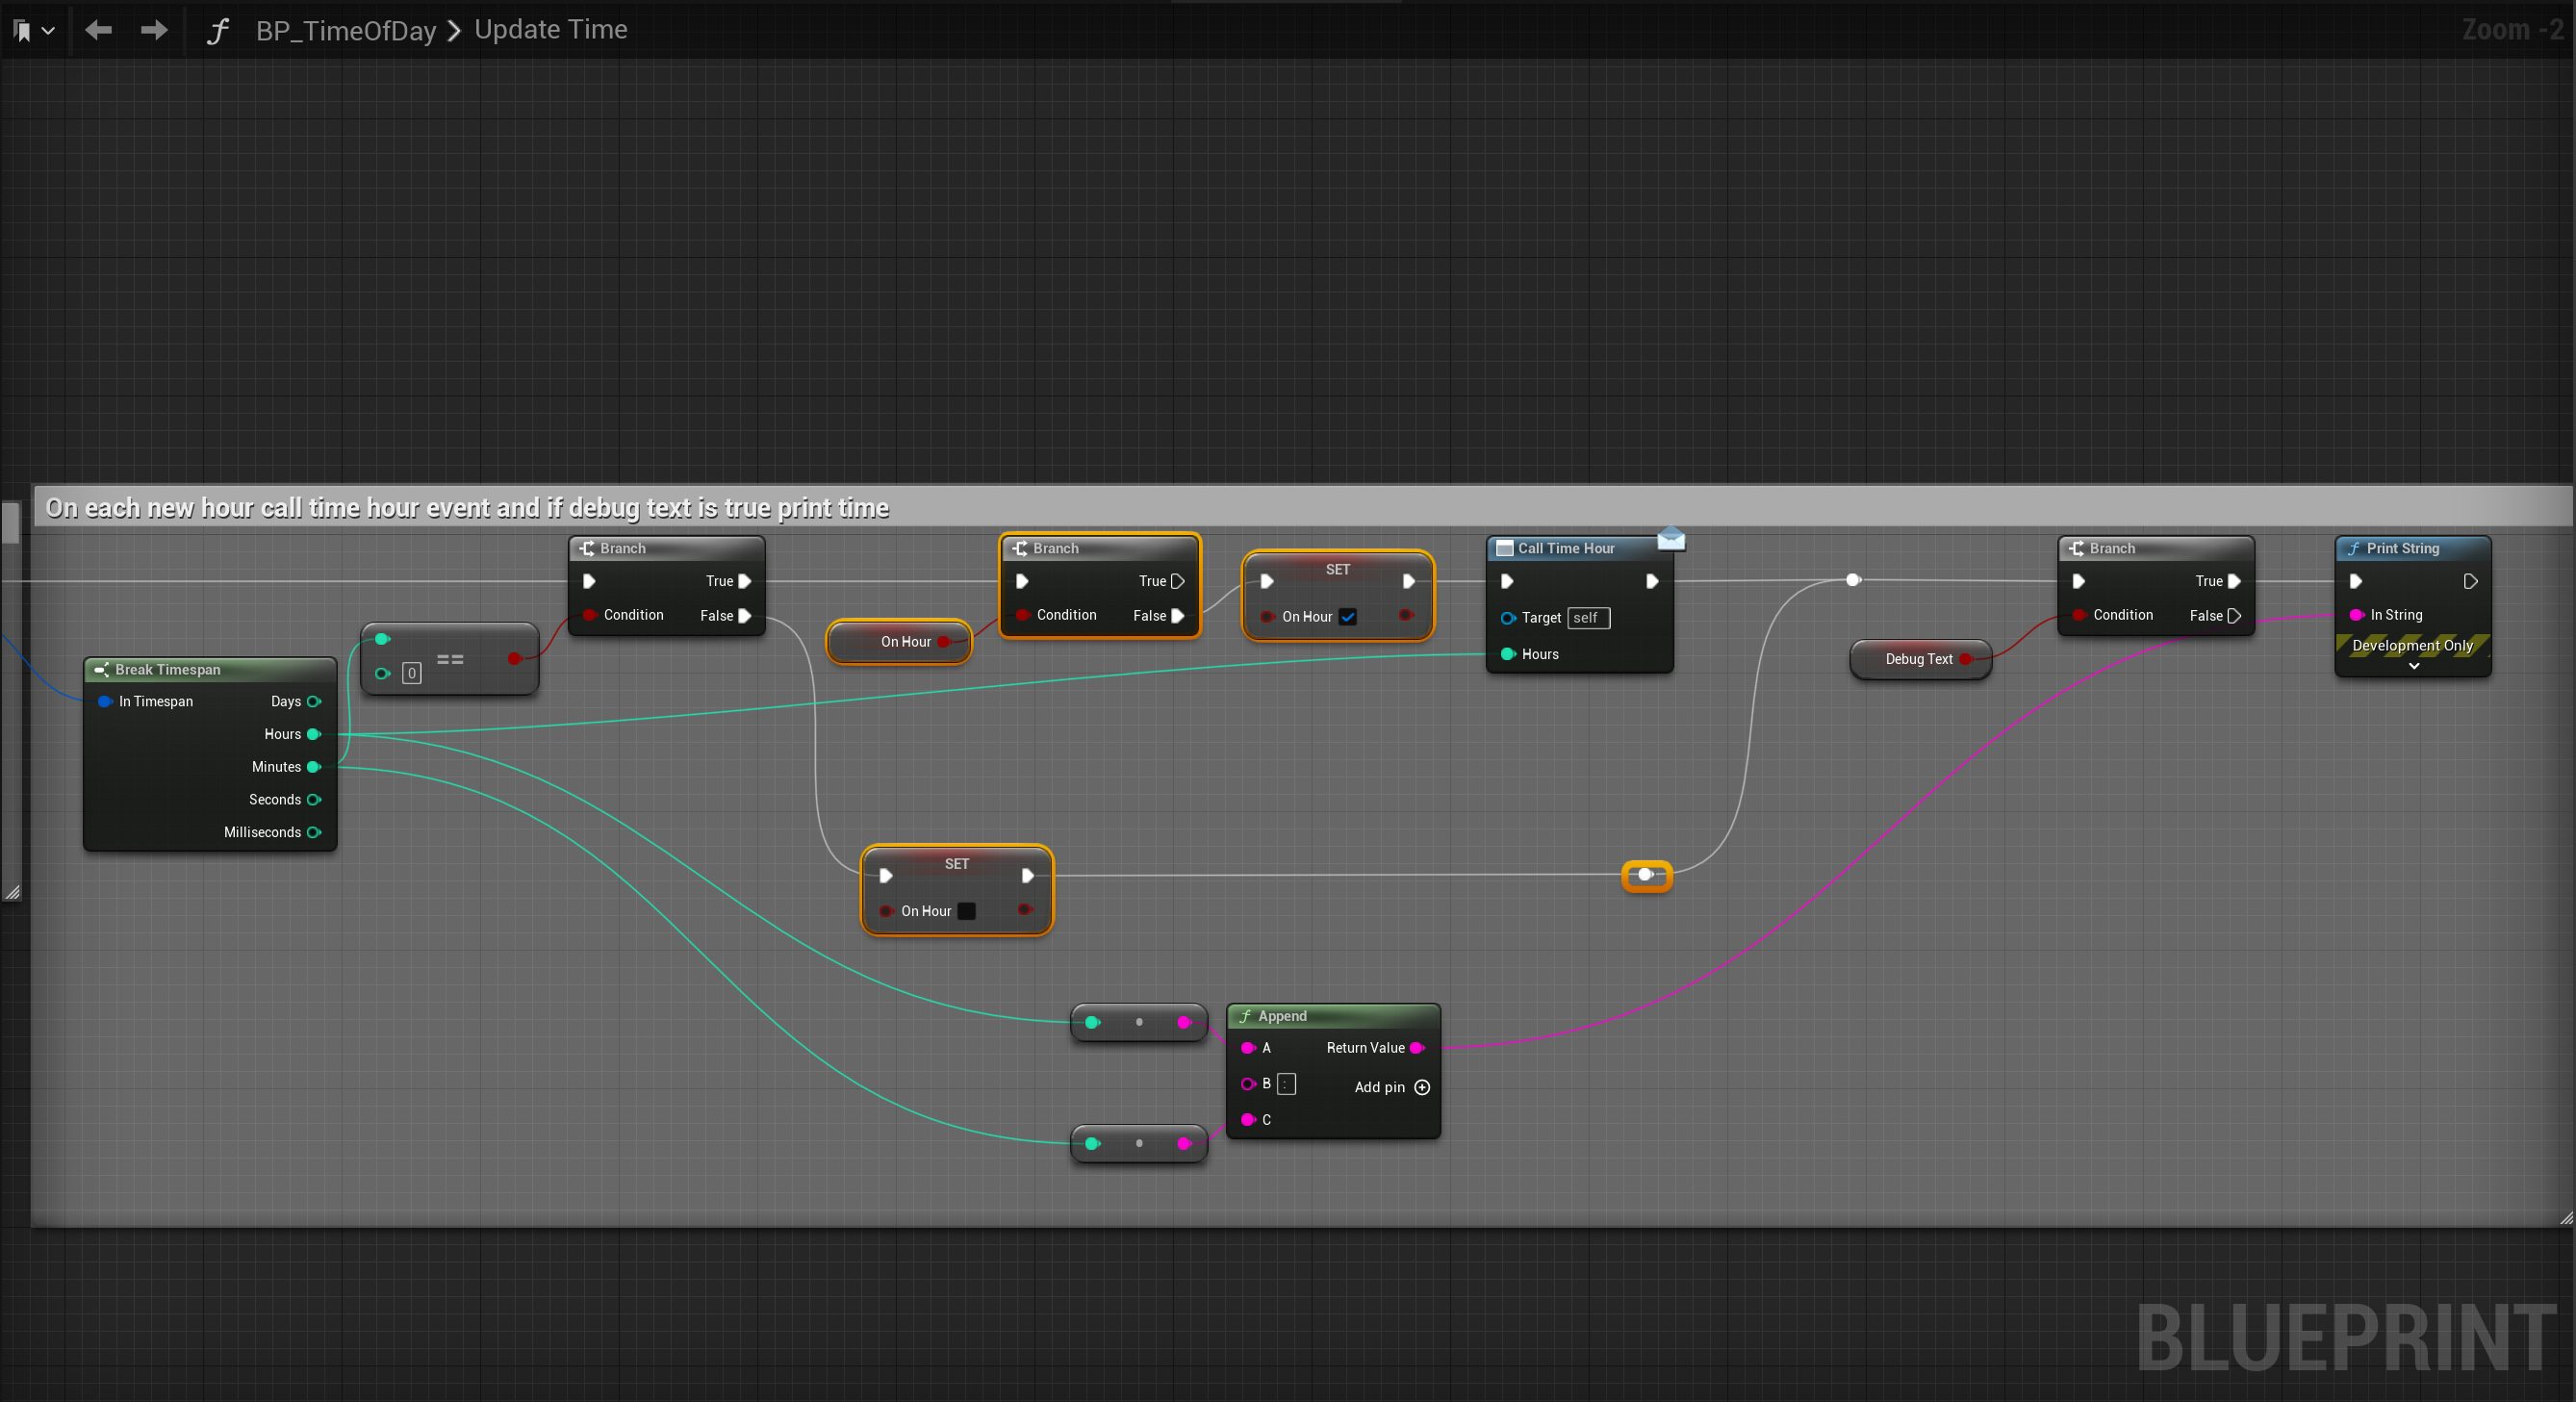Select BP_TimeOfDay in the breadcrumb
Image resolution: width=2576 pixels, height=1402 pixels.
tap(346, 31)
